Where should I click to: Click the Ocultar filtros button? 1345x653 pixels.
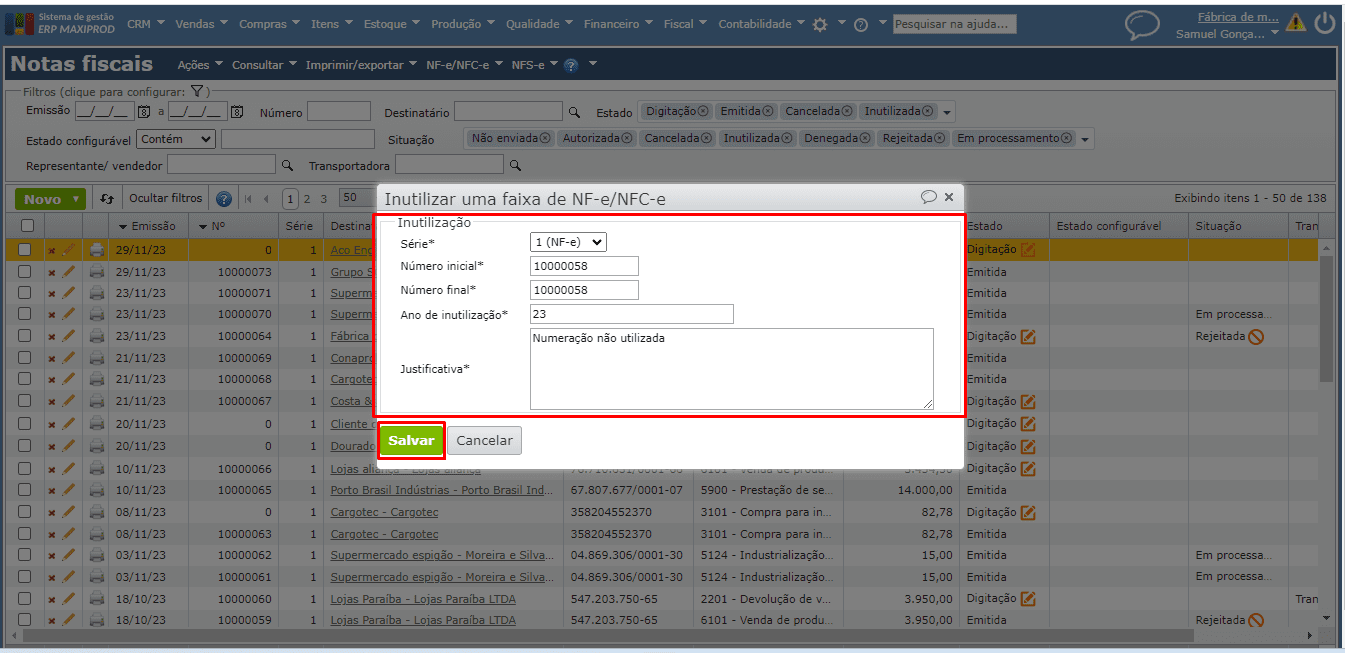pyautogui.click(x=166, y=198)
